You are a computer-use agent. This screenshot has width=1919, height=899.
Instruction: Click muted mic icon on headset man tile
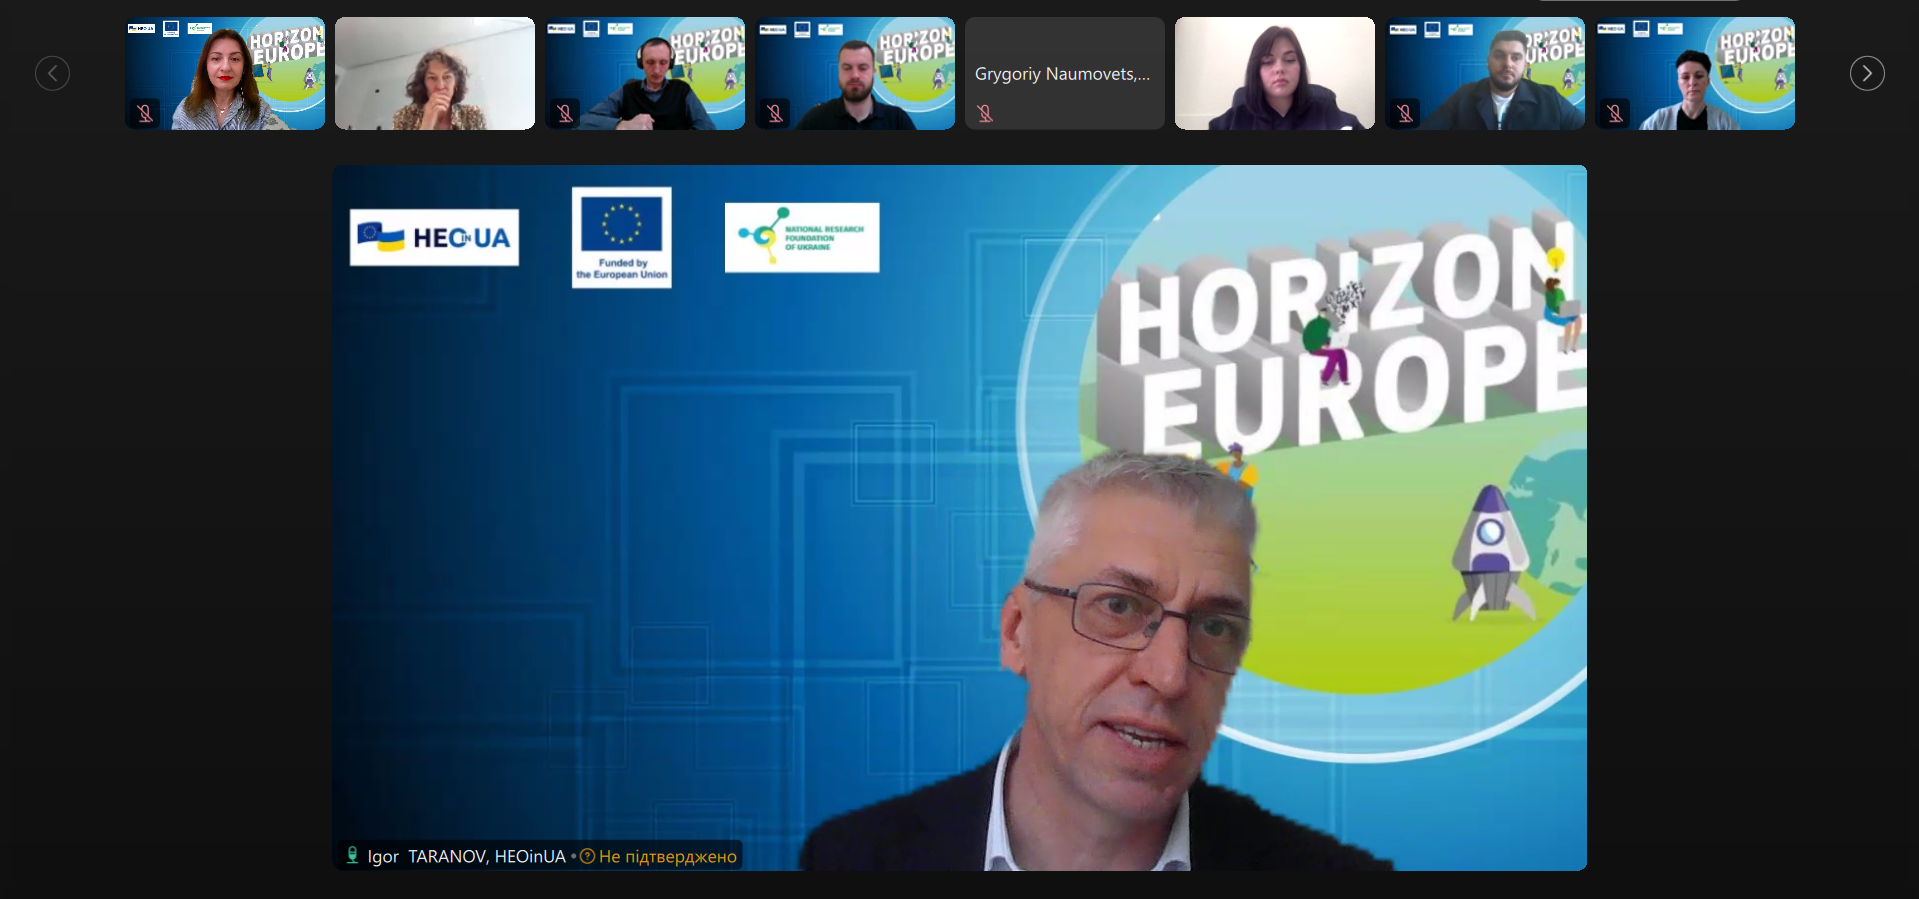[565, 113]
